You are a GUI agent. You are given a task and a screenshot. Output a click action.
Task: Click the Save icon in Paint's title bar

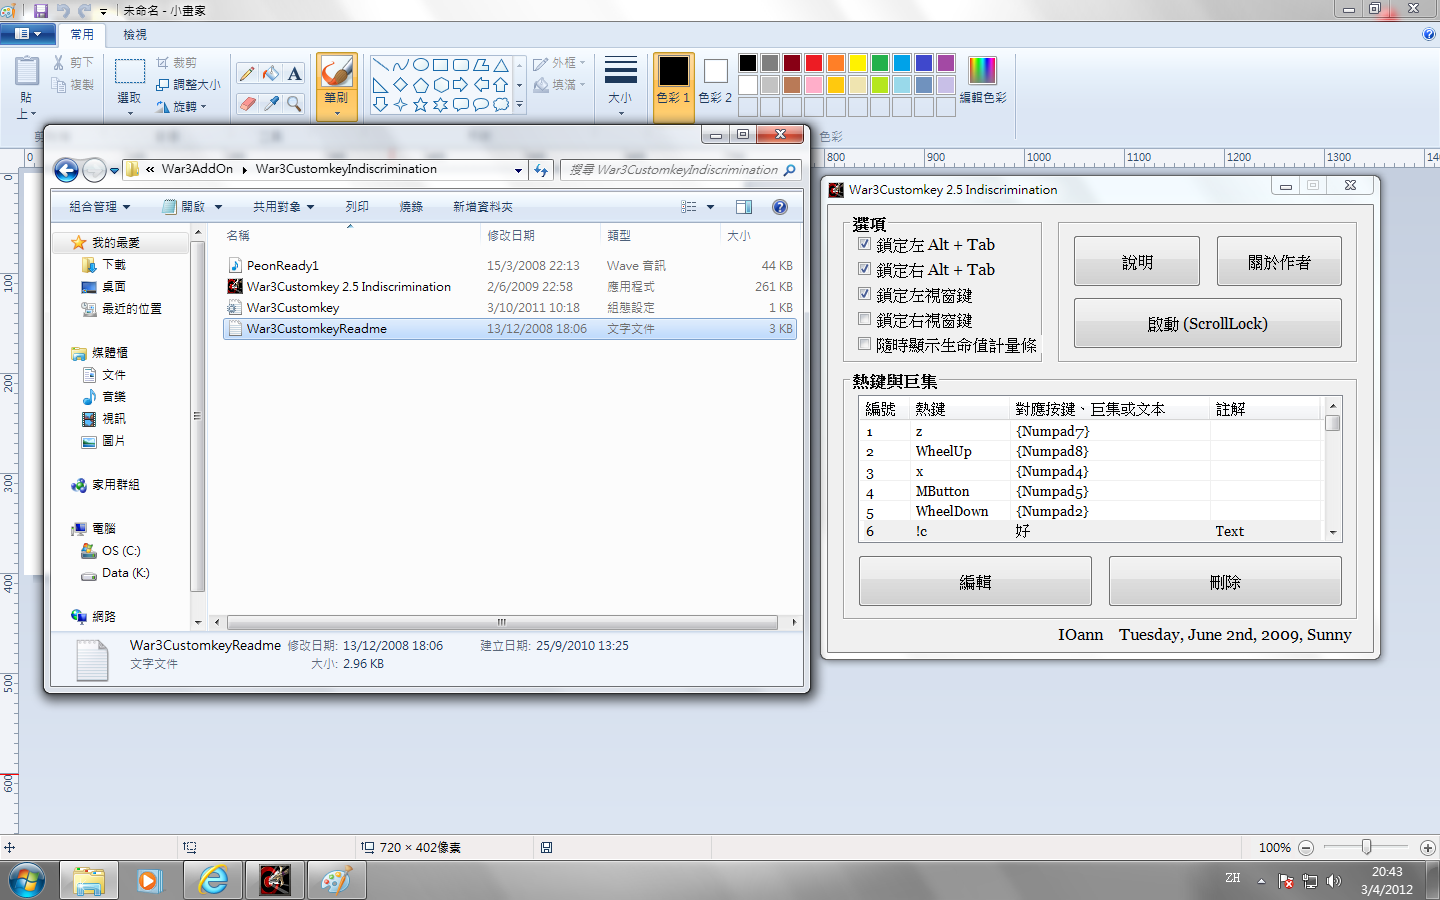point(41,10)
